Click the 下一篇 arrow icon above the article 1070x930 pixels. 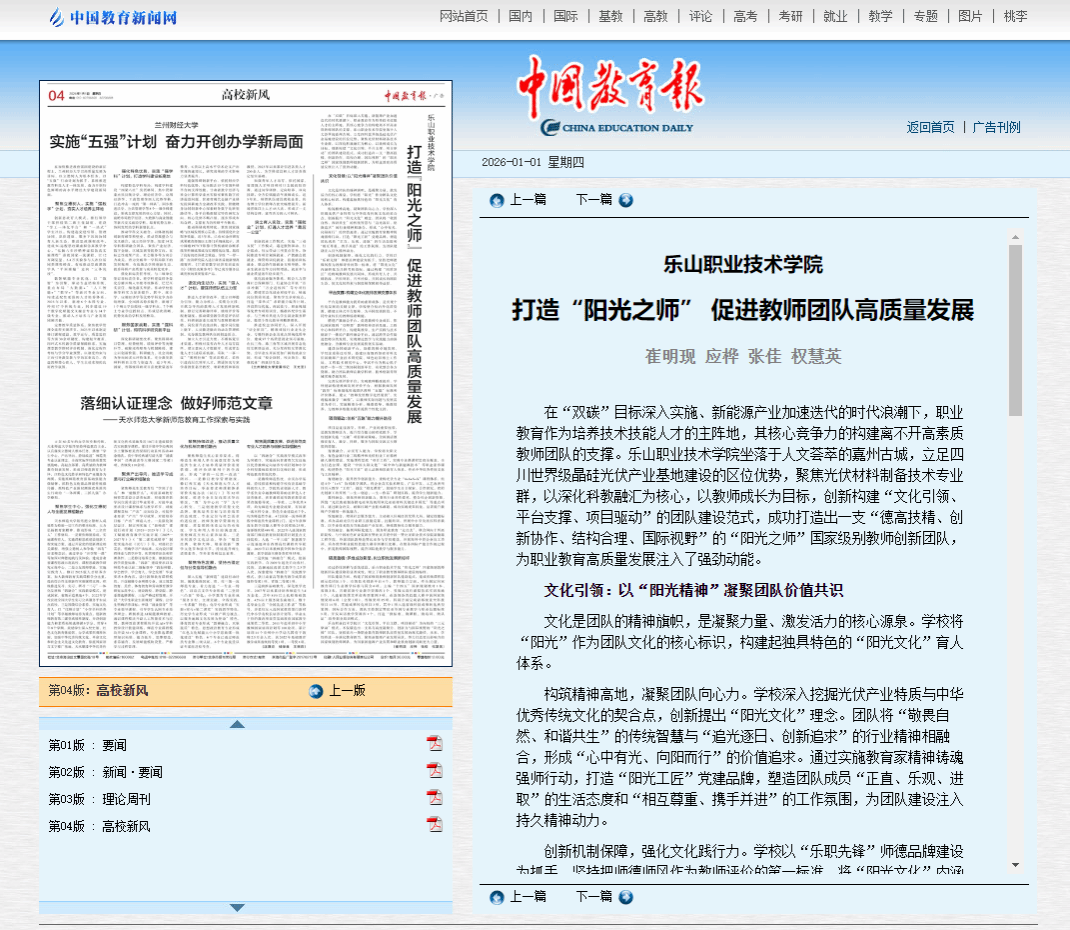coord(626,200)
